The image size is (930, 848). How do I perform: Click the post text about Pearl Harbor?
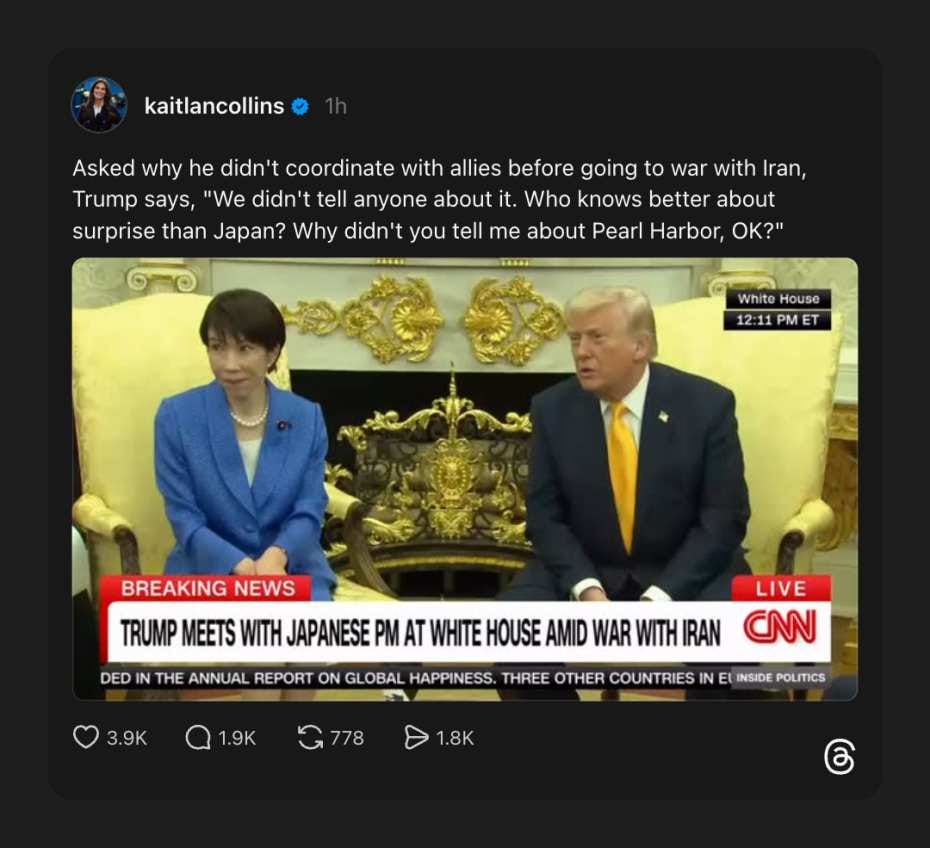[x=439, y=199]
